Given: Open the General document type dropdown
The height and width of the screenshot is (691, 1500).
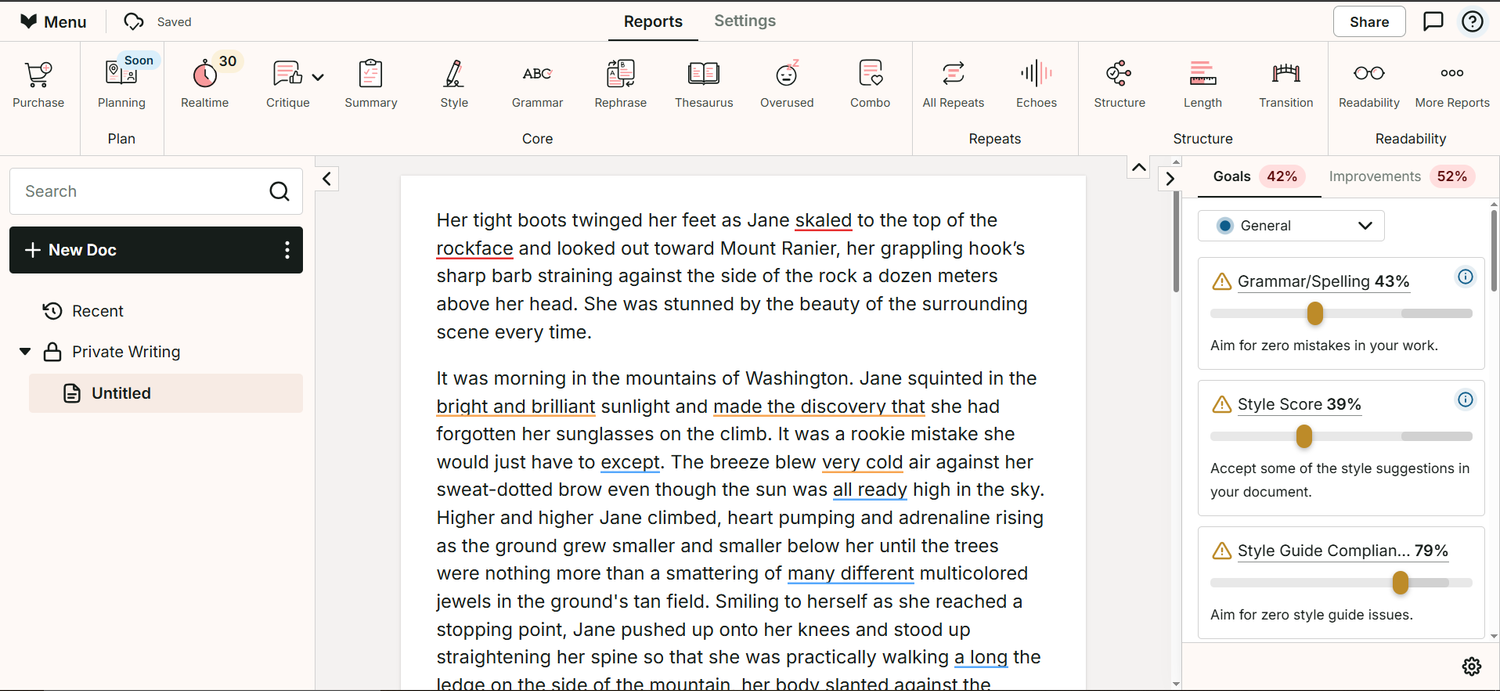Looking at the screenshot, I should coord(1291,226).
